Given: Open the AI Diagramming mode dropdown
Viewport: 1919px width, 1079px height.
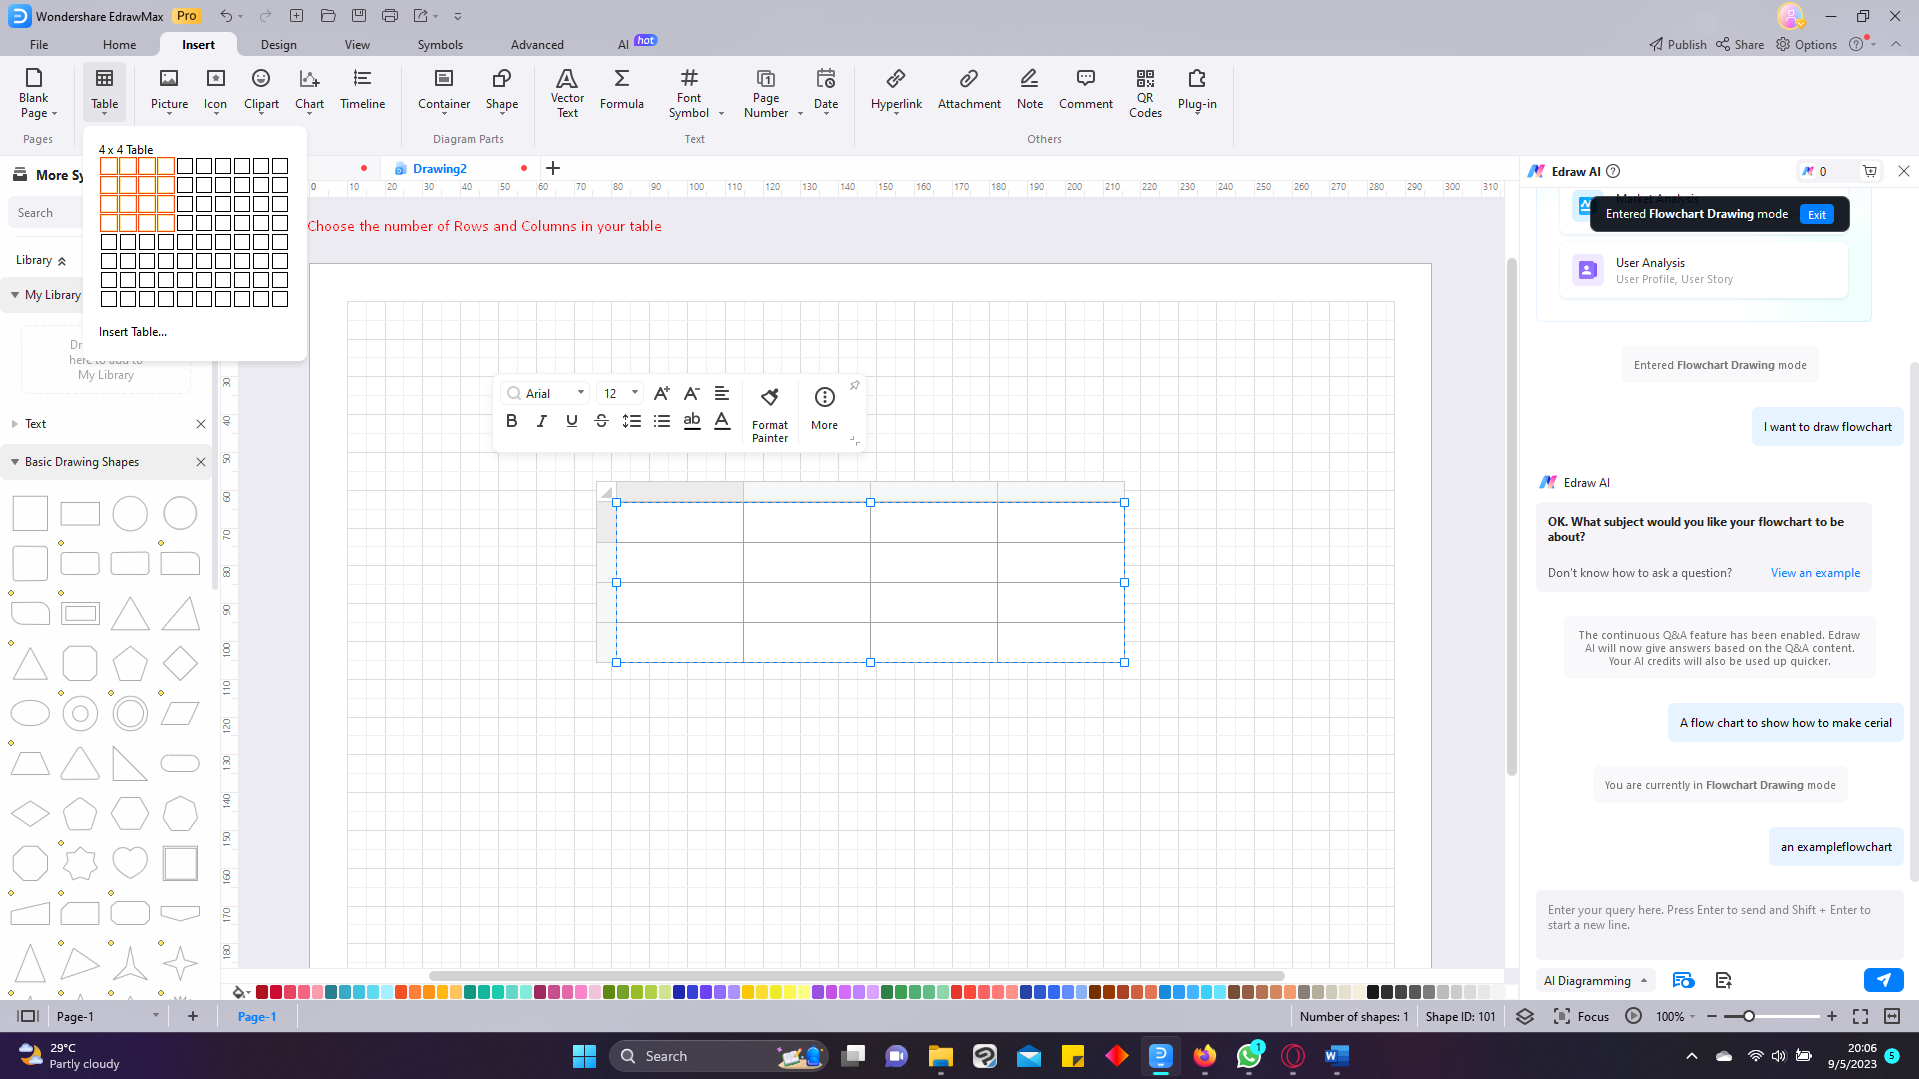Looking at the screenshot, I should click(x=1595, y=980).
